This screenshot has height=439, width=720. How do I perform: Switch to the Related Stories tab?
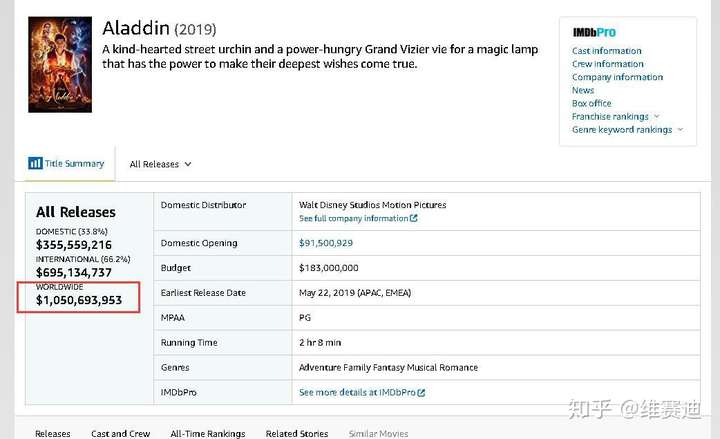click(297, 433)
